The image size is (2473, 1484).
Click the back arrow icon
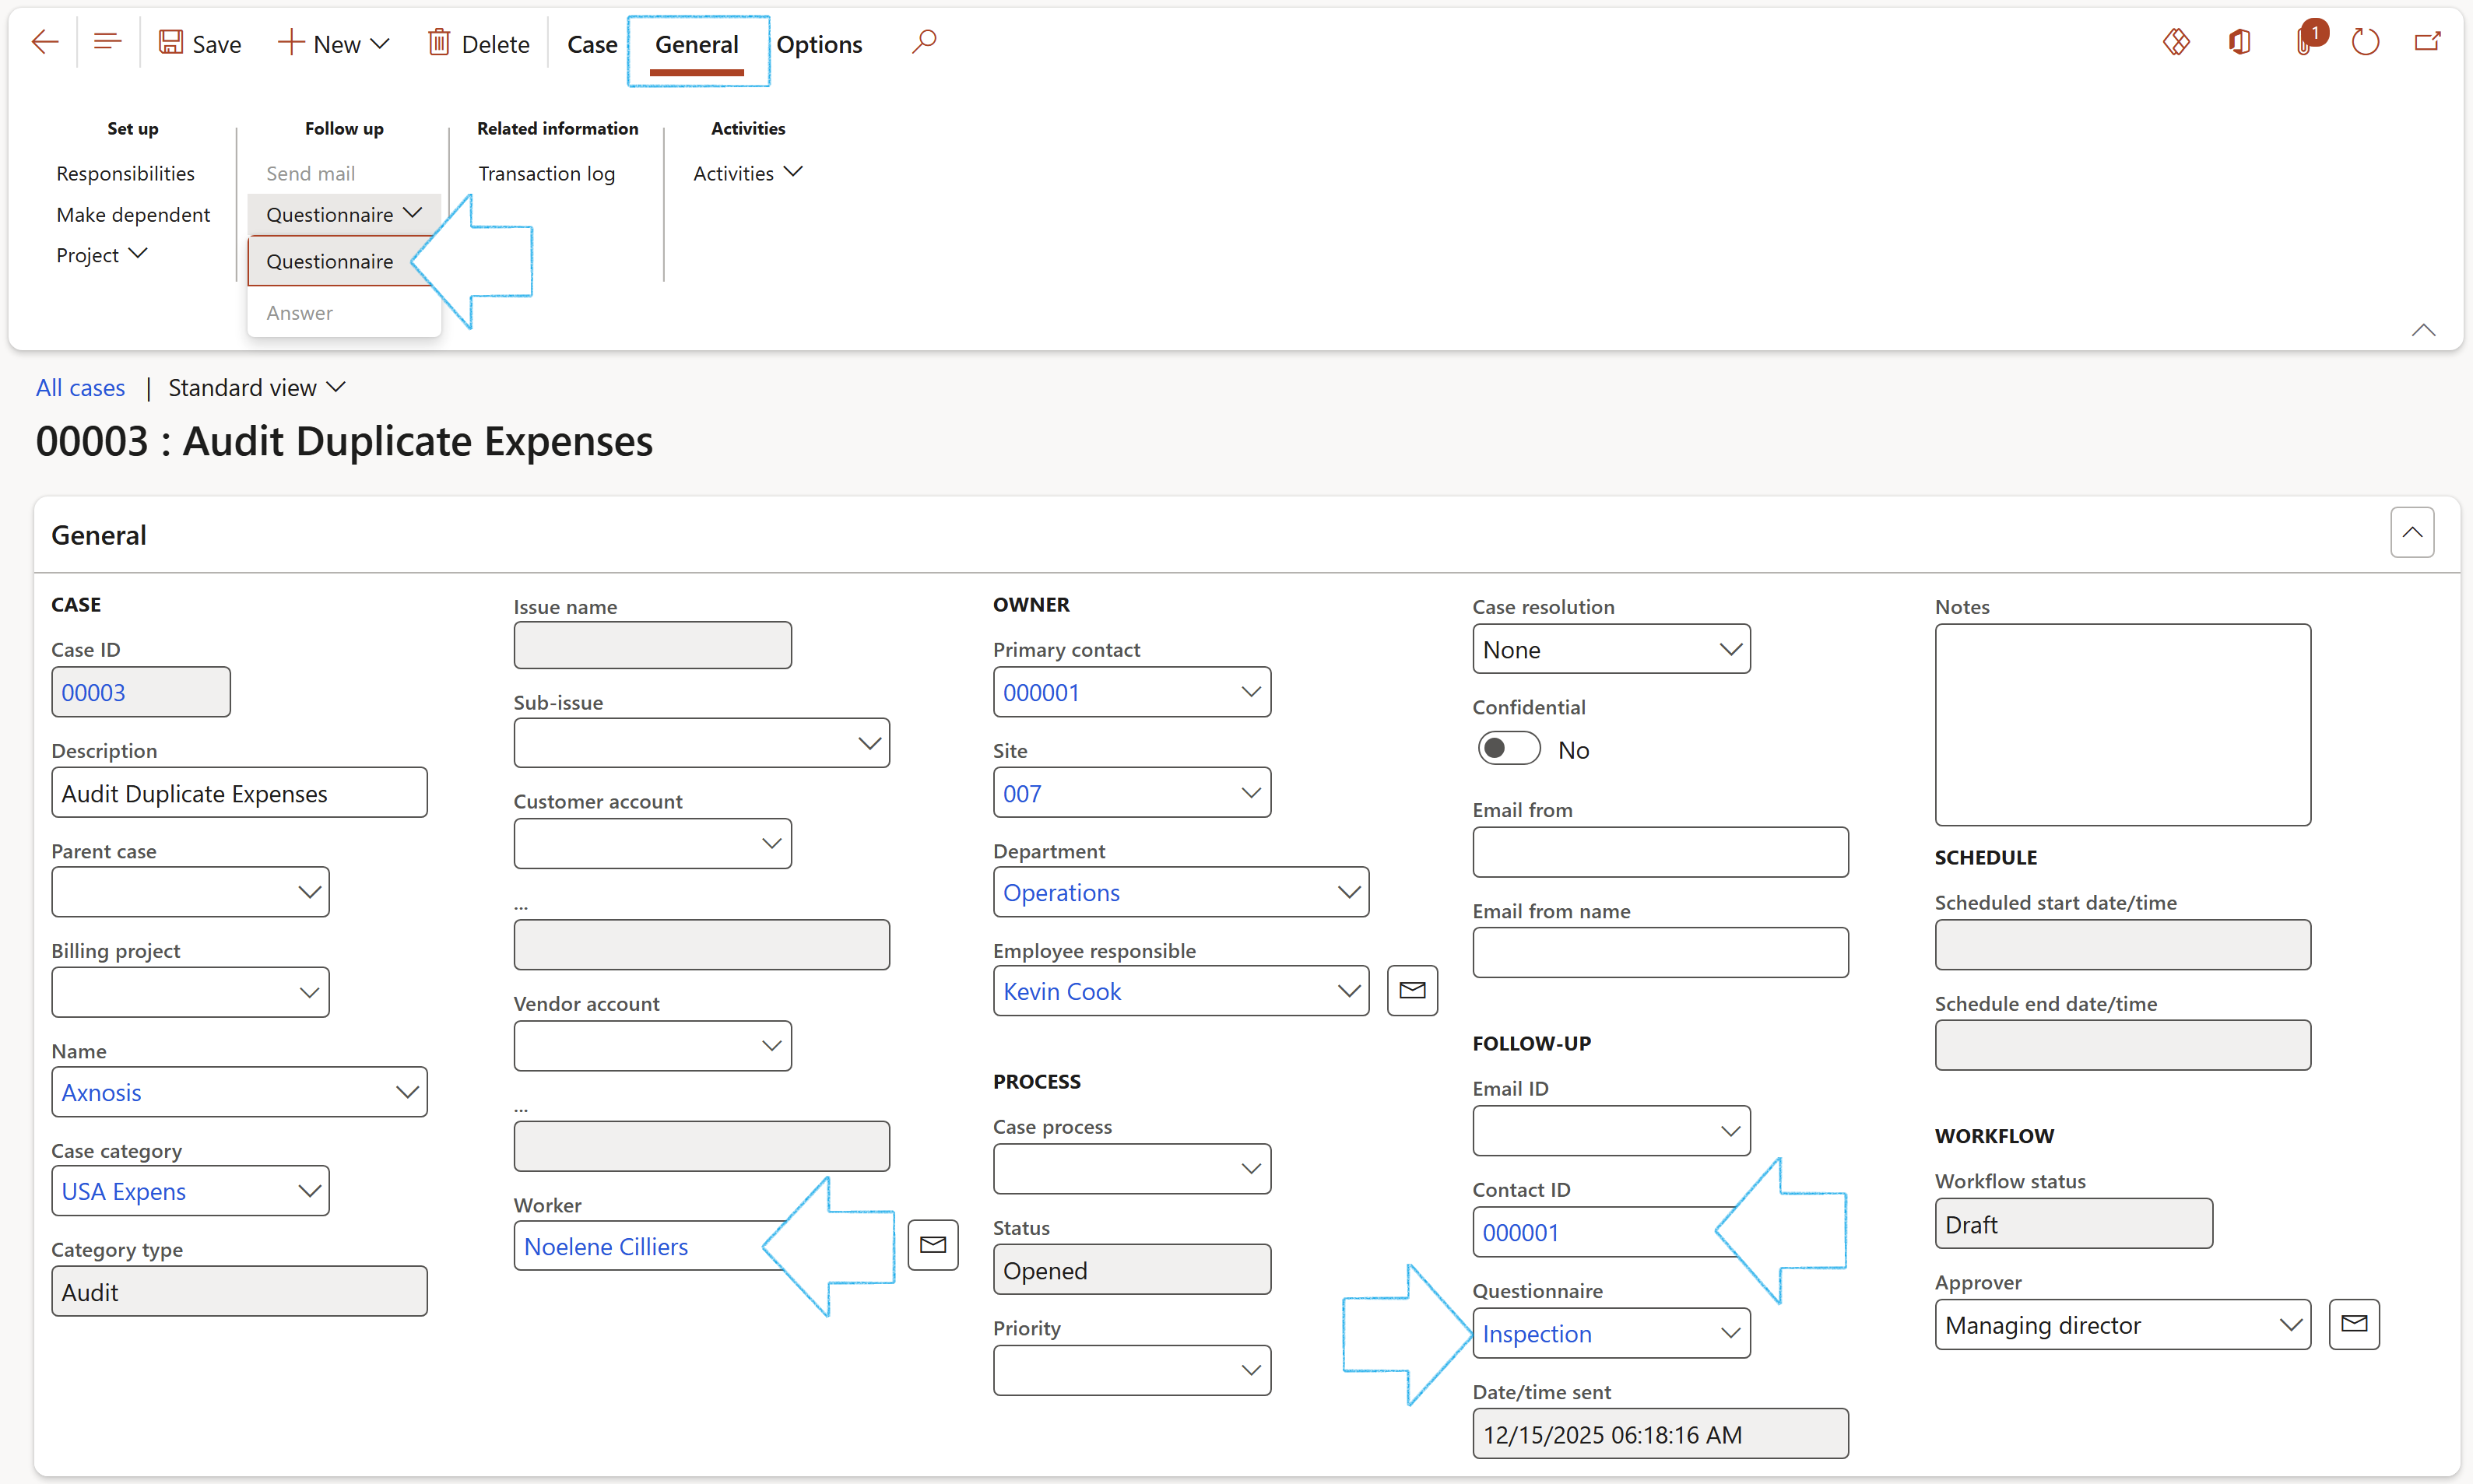click(45, 42)
